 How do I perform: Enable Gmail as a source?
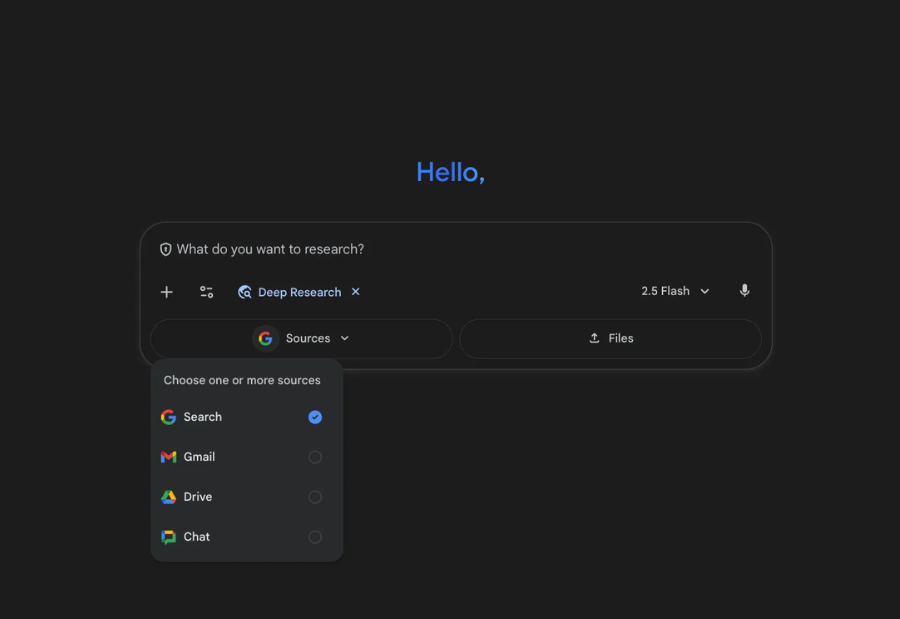click(x=315, y=457)
